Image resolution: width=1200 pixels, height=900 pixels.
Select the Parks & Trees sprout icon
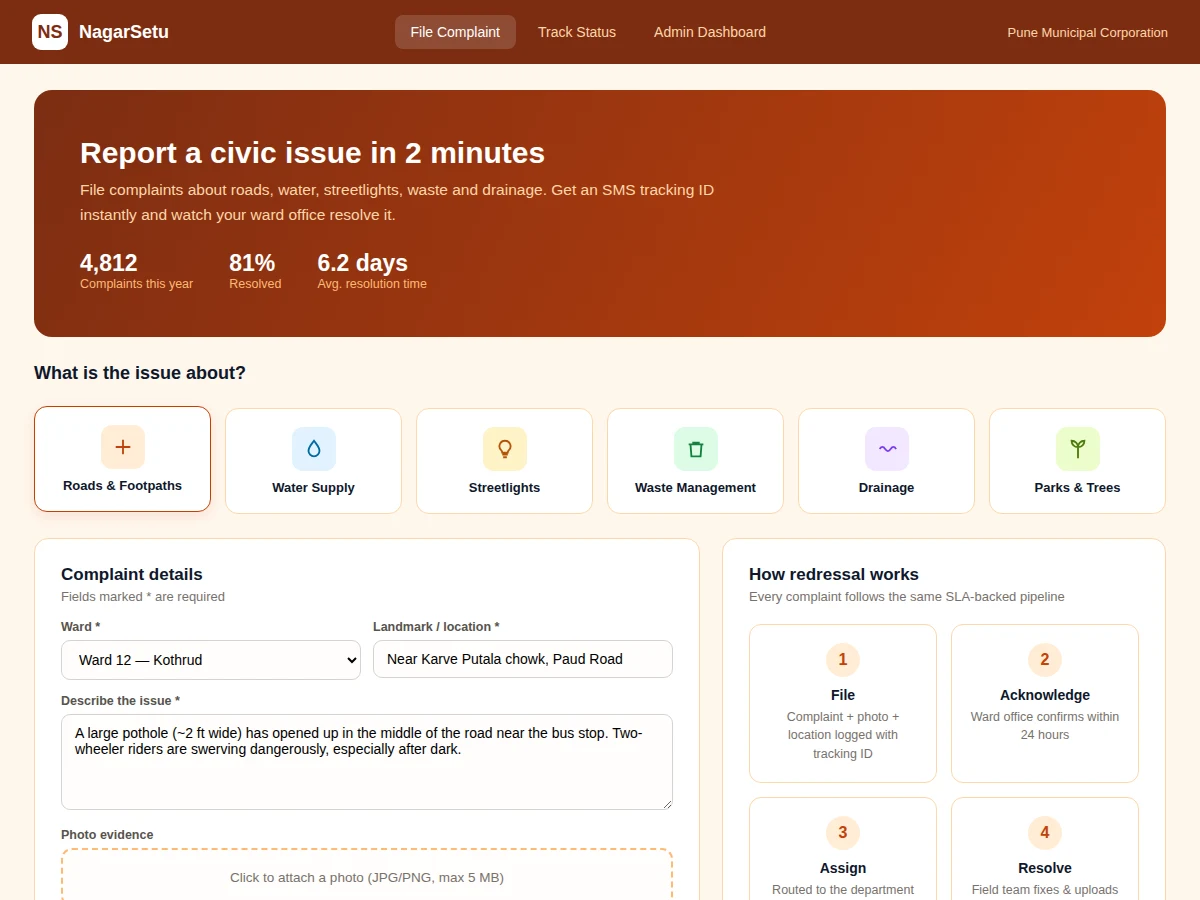1078,449
